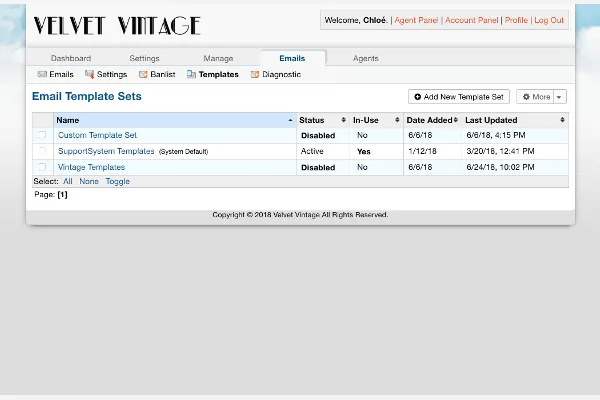Click the Toggle selection link
Viewport: 600px width, 400px height.
(x=118, y=181)
